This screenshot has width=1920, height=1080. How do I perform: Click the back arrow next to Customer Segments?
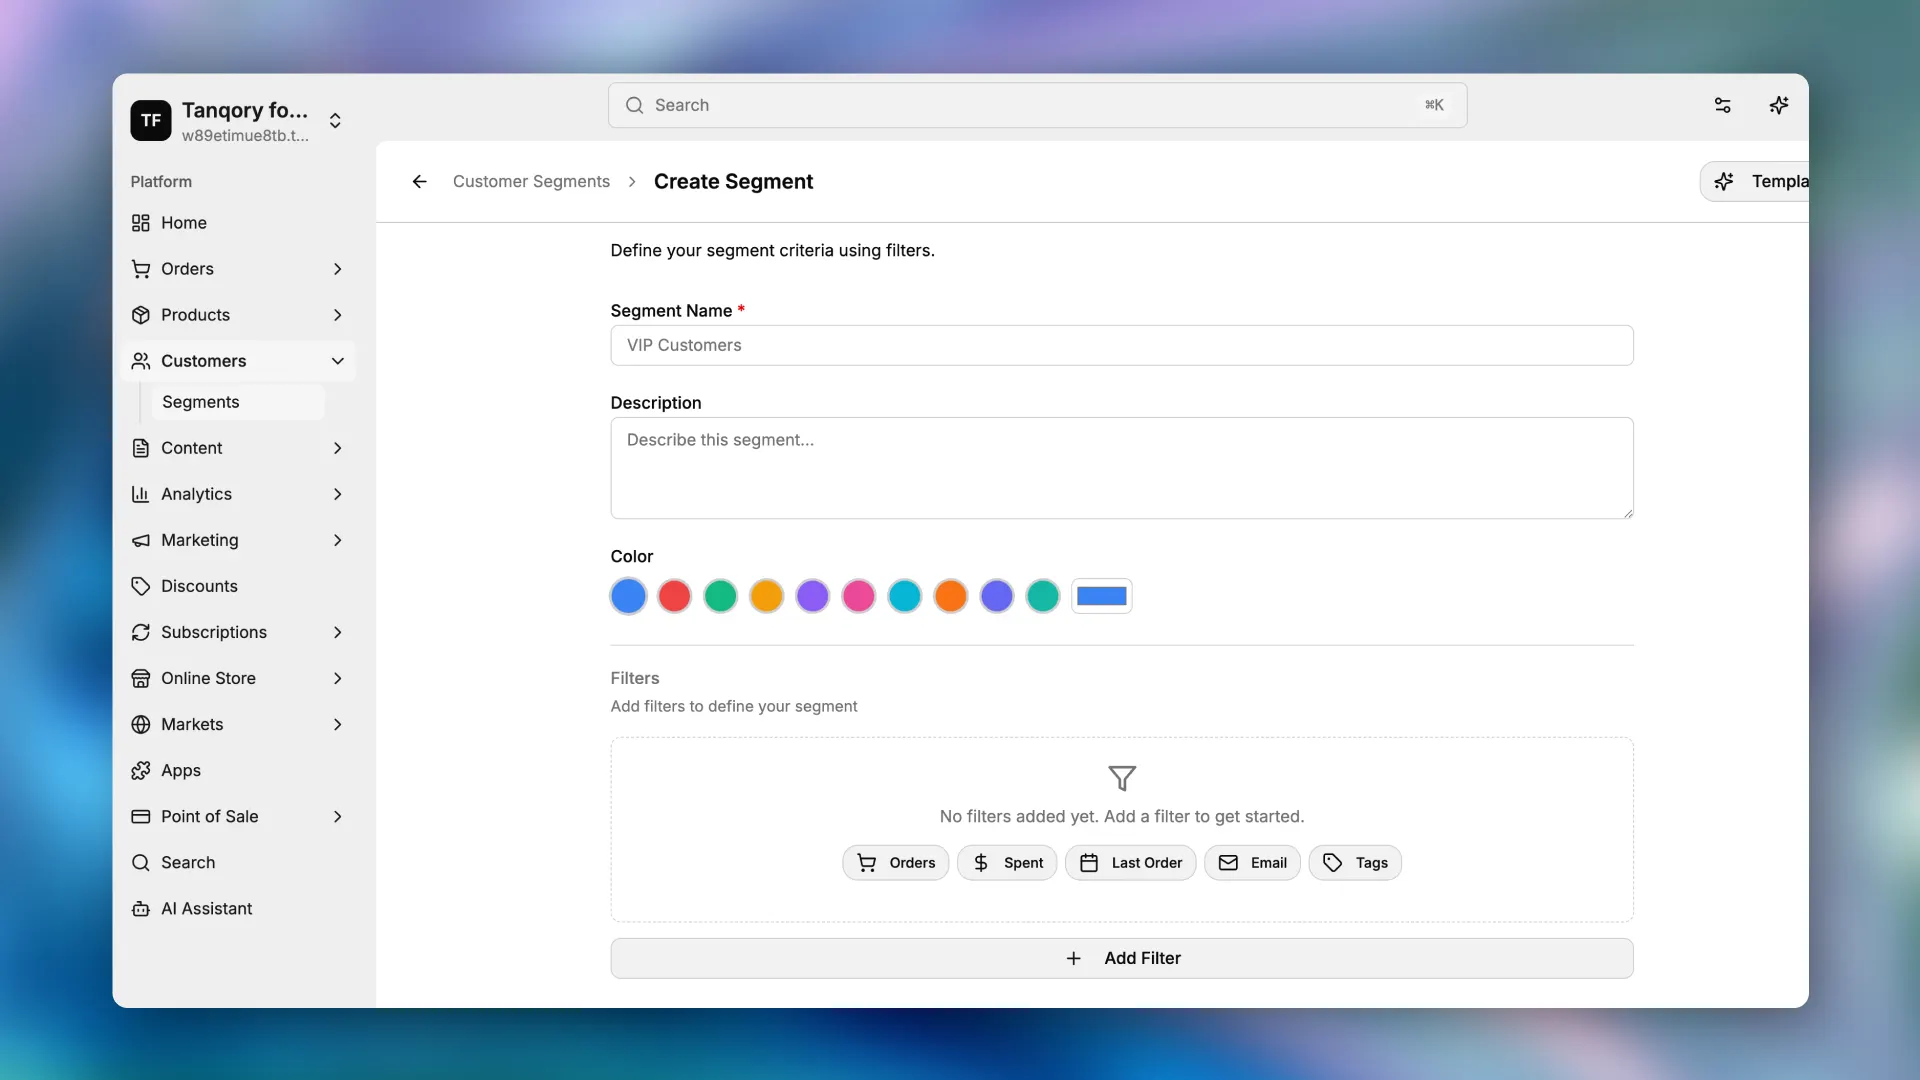(419, 181)
